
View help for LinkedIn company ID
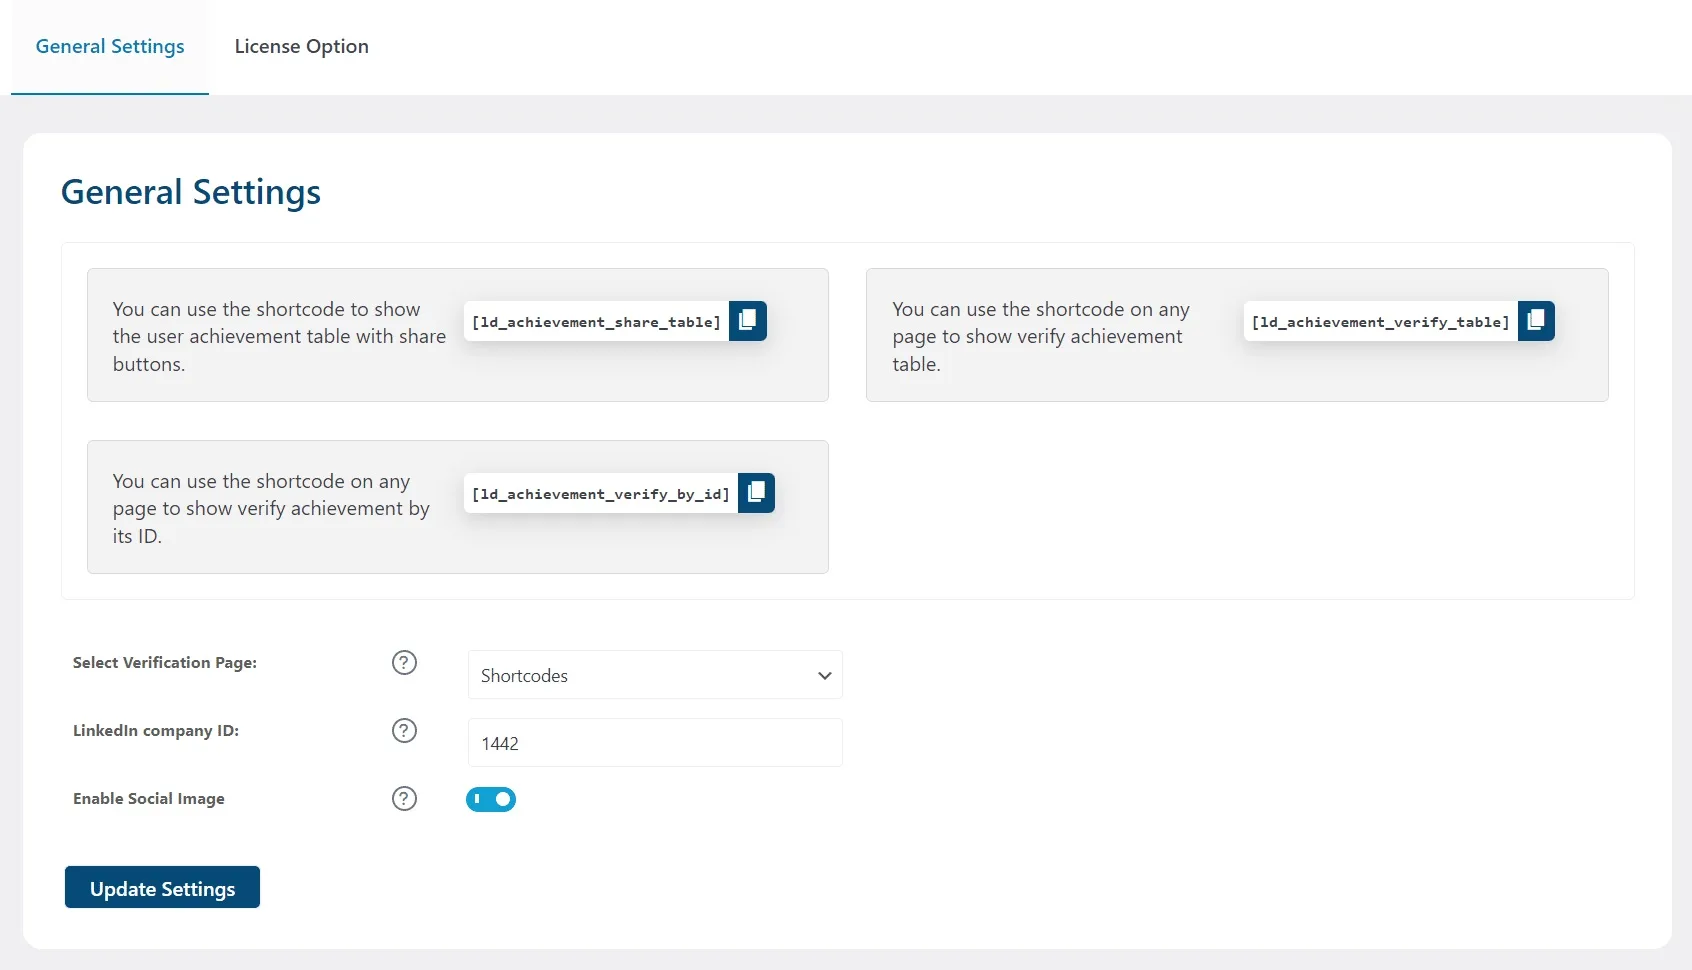tap(403, 730)
